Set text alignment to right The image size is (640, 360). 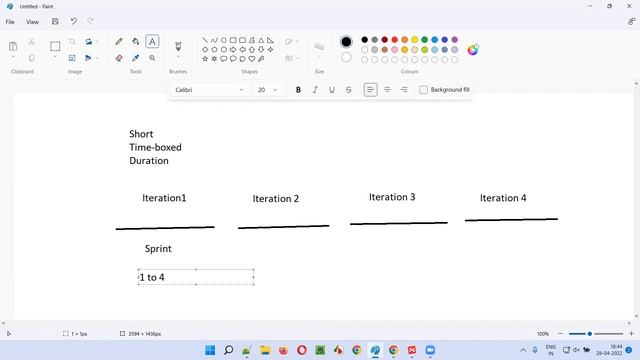pos(404,90)
